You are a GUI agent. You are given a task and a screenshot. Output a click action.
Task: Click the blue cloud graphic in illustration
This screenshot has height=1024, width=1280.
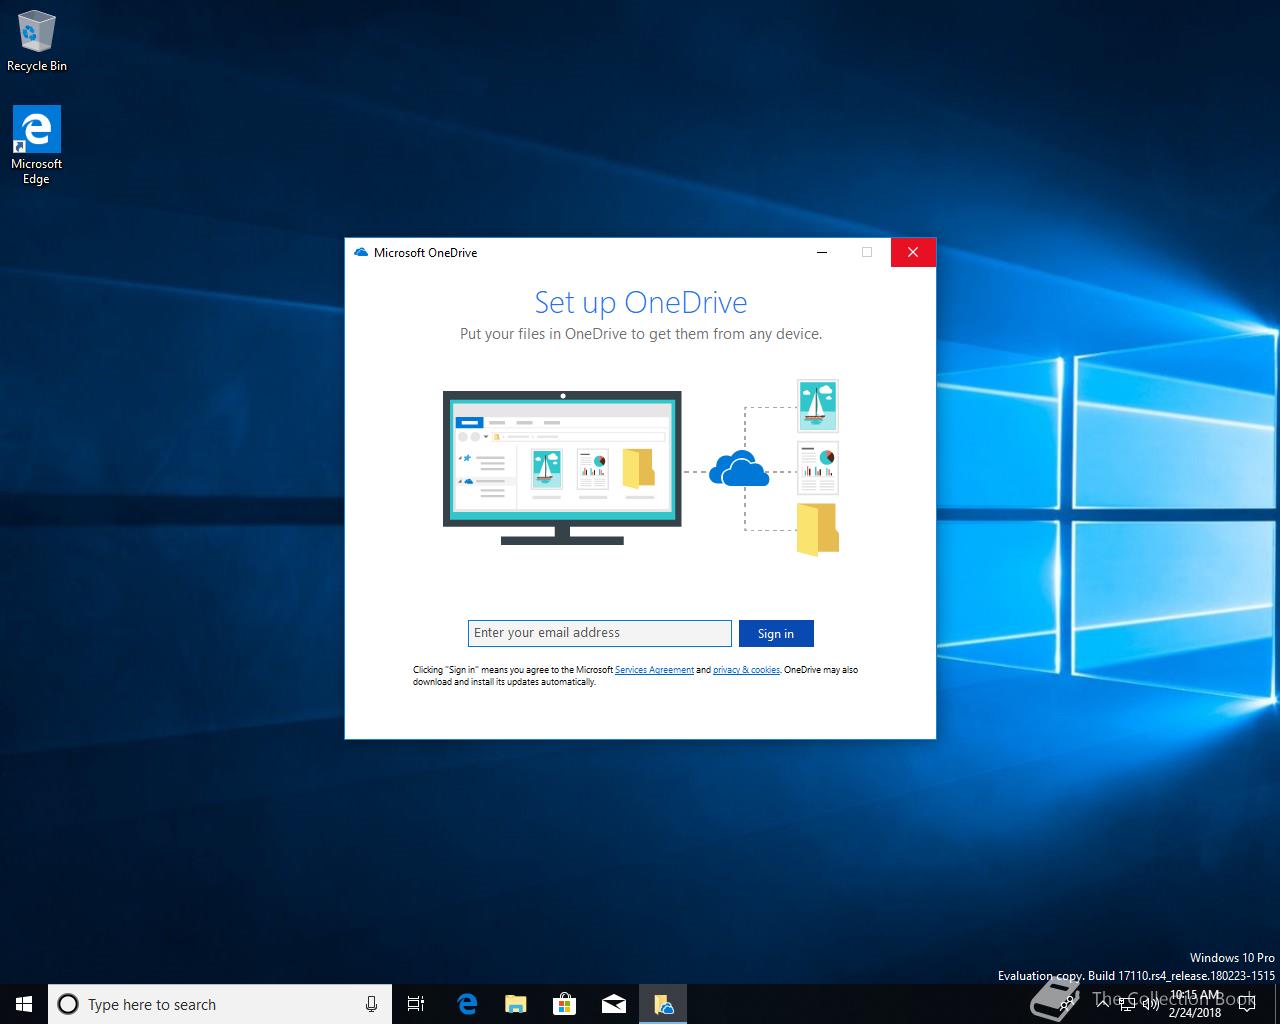[x=739, y=468]
